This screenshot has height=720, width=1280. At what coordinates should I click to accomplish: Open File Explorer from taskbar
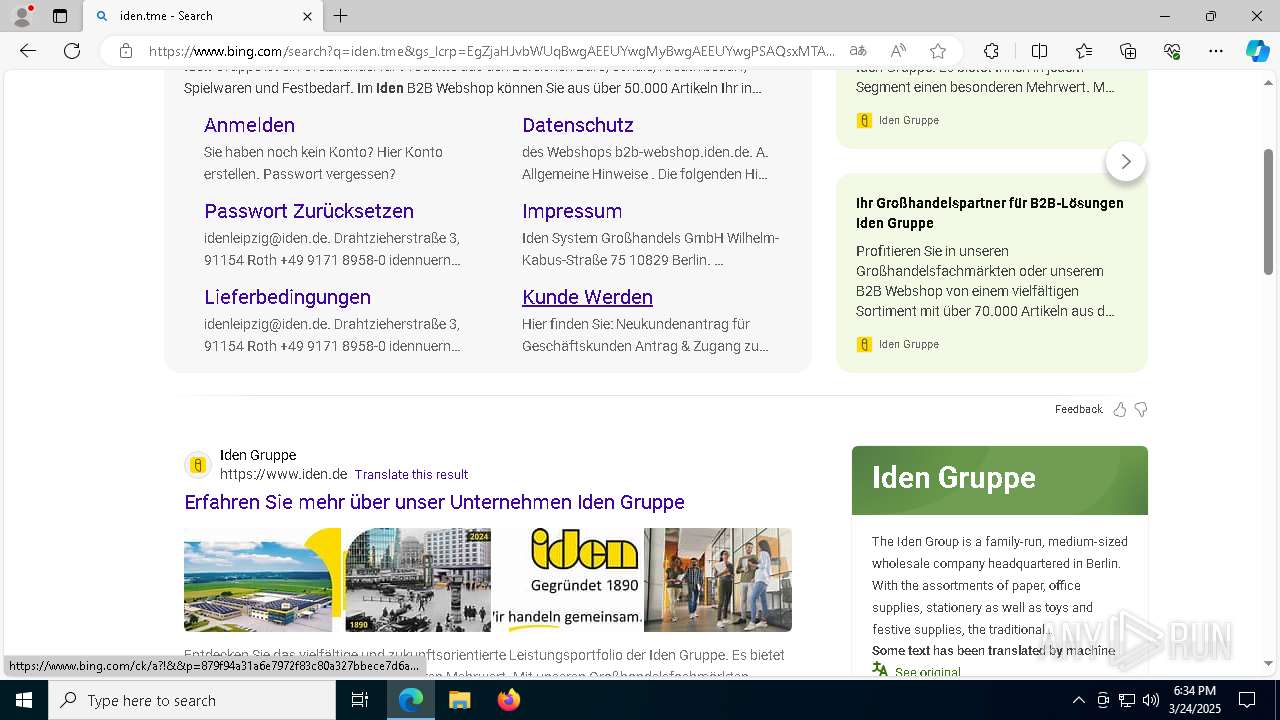[459, 700]
